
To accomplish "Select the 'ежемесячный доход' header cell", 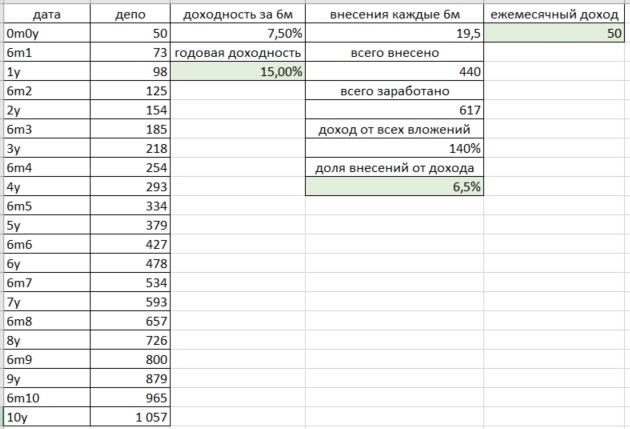I will (x=554, y=14).
